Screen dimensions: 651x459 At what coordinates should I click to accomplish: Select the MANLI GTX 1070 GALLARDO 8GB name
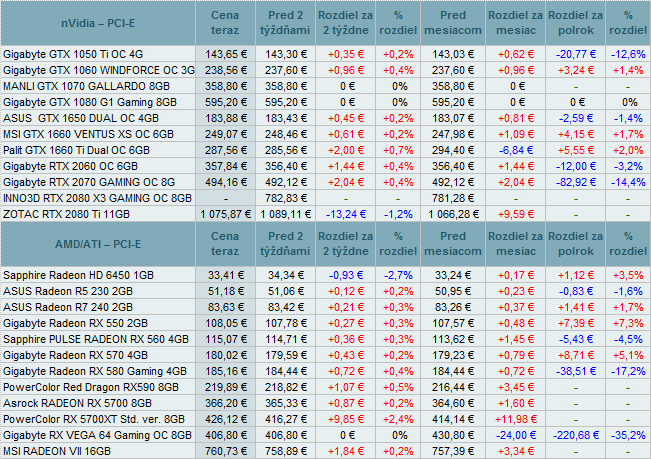86,86
